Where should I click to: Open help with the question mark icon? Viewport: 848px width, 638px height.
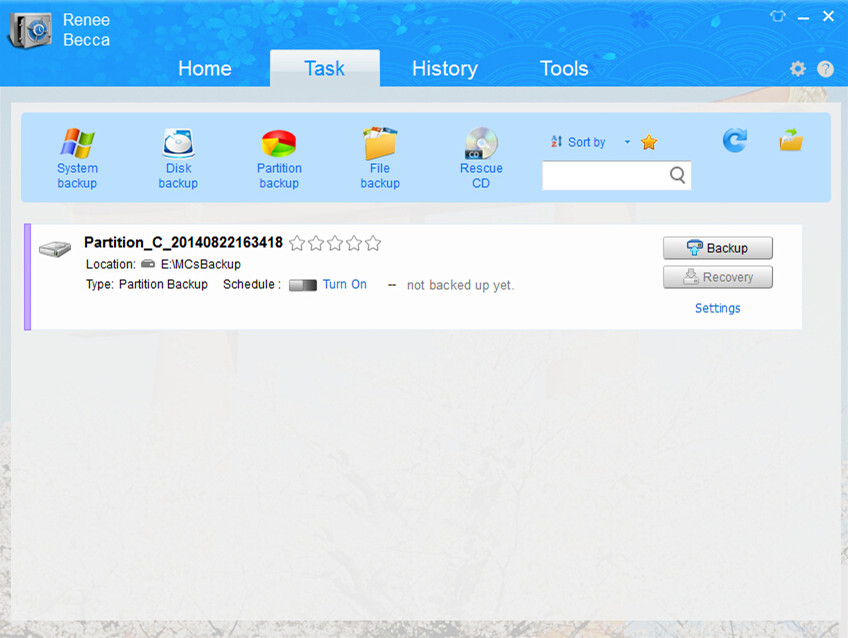tap(825, 69)
